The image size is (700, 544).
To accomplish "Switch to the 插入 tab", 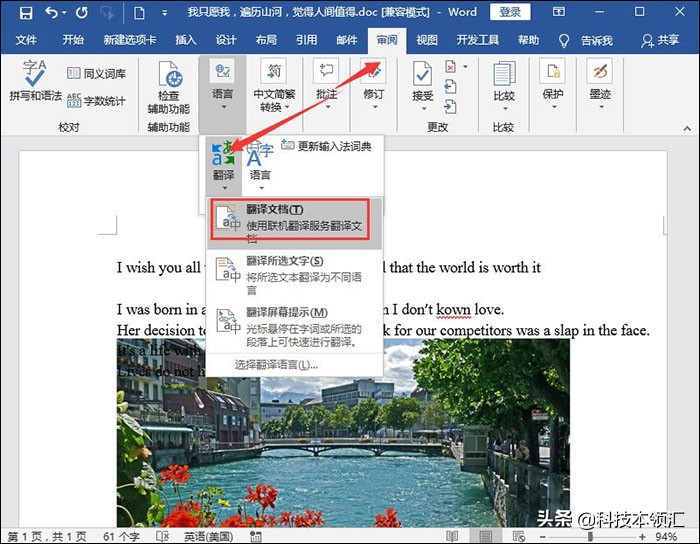I will [x=186, y=41].
